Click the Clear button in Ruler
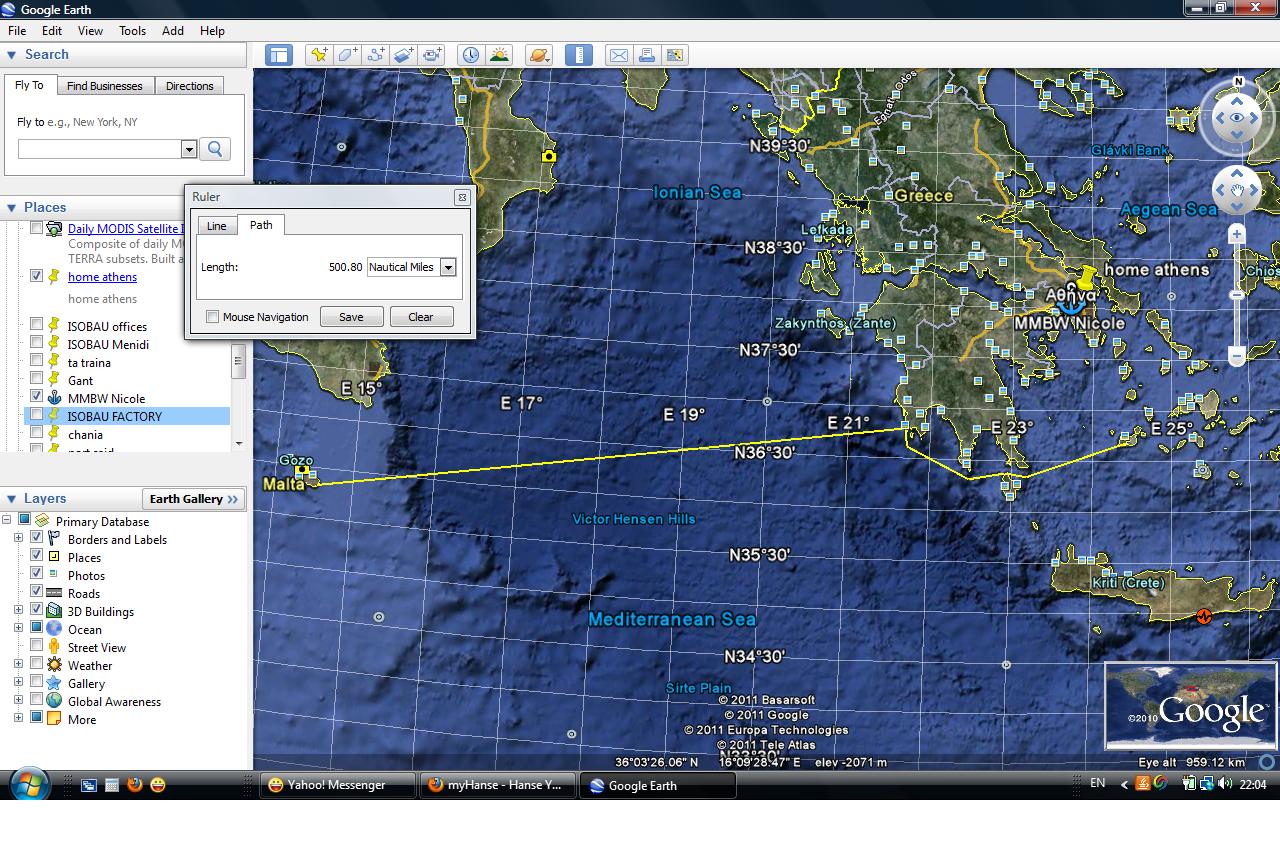Image resolution: width=1280 pixels, height=862 pixels. 420,317
